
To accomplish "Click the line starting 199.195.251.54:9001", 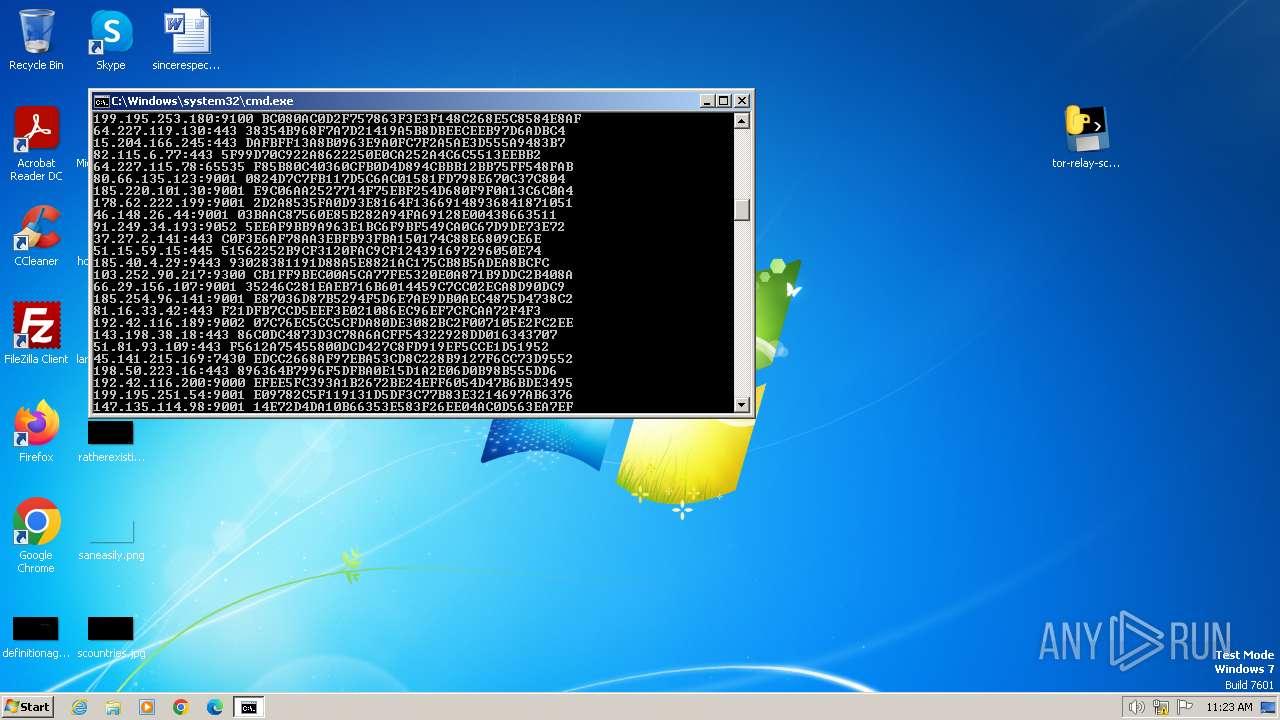I will [333, 395].
